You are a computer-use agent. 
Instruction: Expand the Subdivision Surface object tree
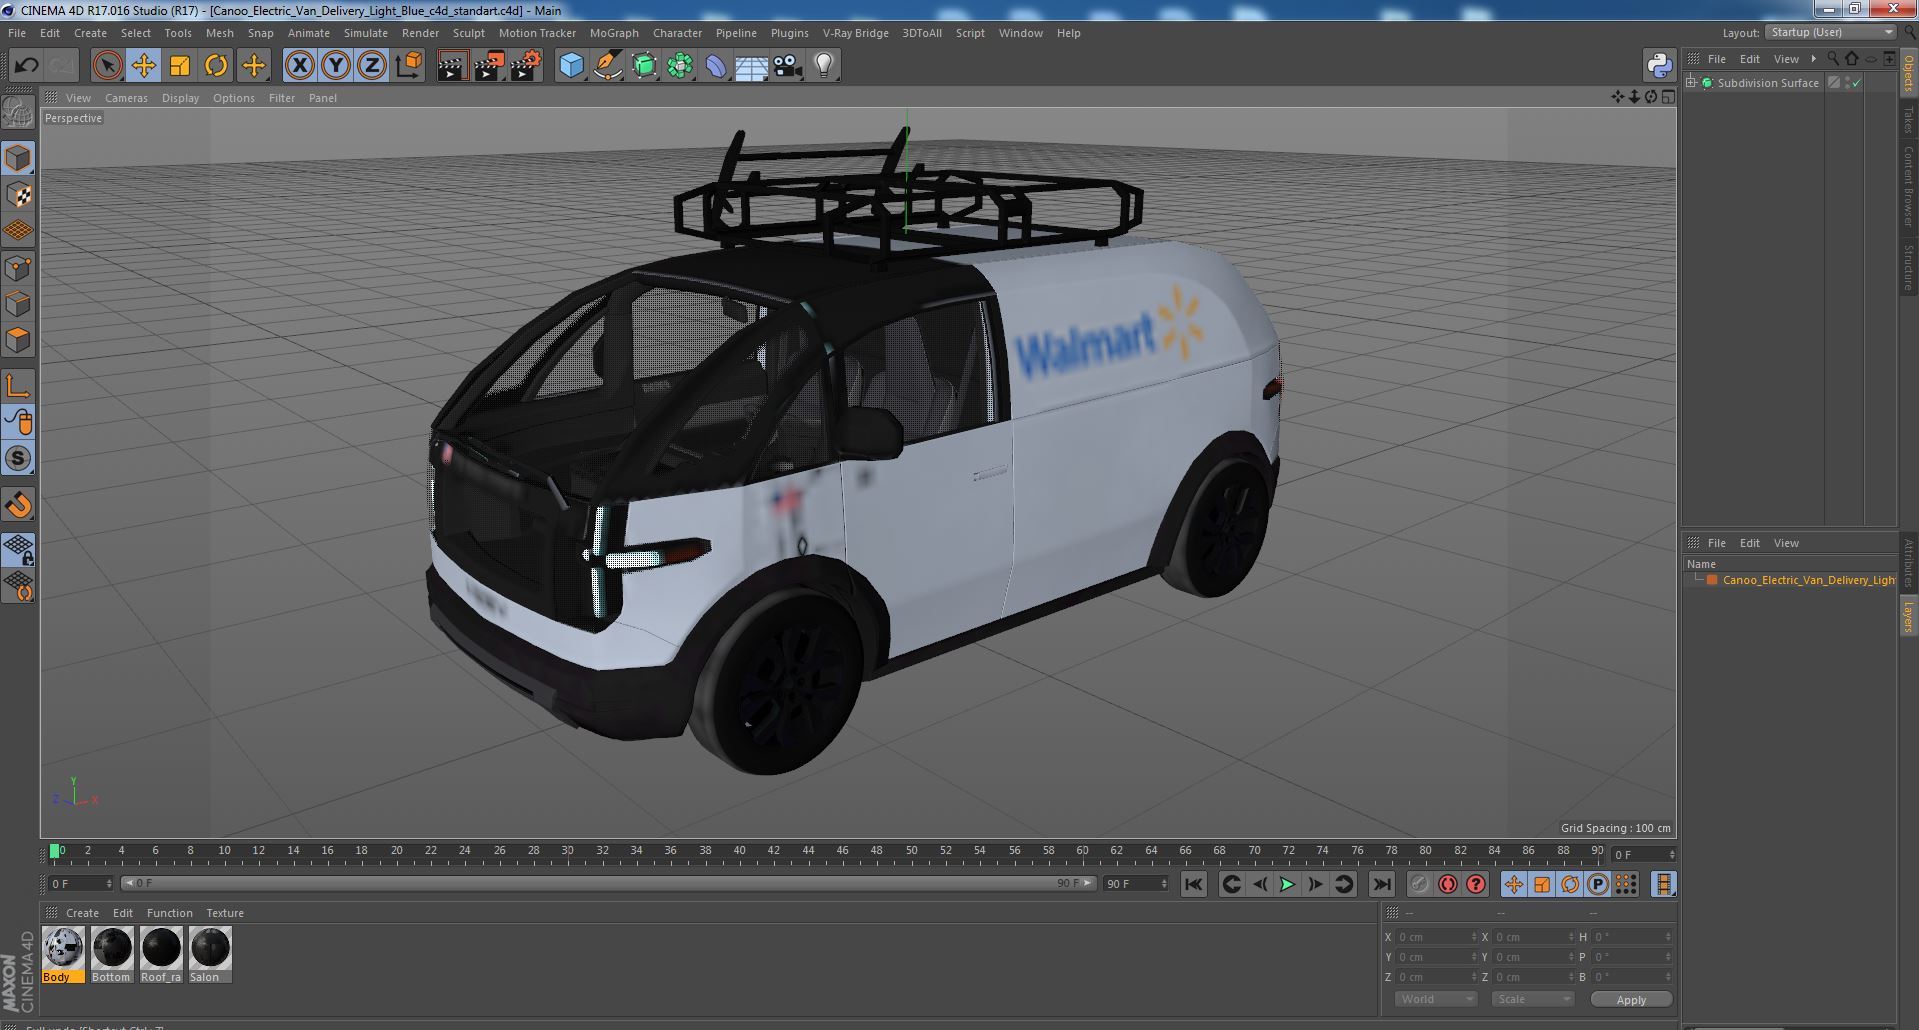click(1691, 83)
